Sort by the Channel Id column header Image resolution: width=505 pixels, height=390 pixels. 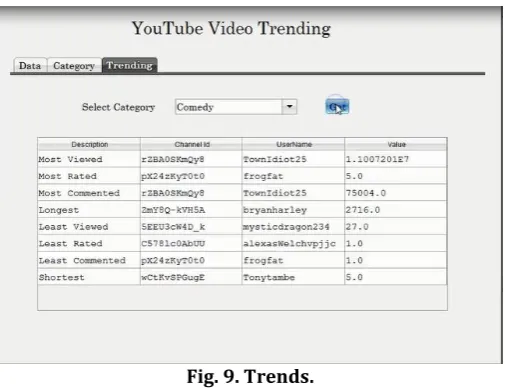pyautogui.click(x=192, y=144)
